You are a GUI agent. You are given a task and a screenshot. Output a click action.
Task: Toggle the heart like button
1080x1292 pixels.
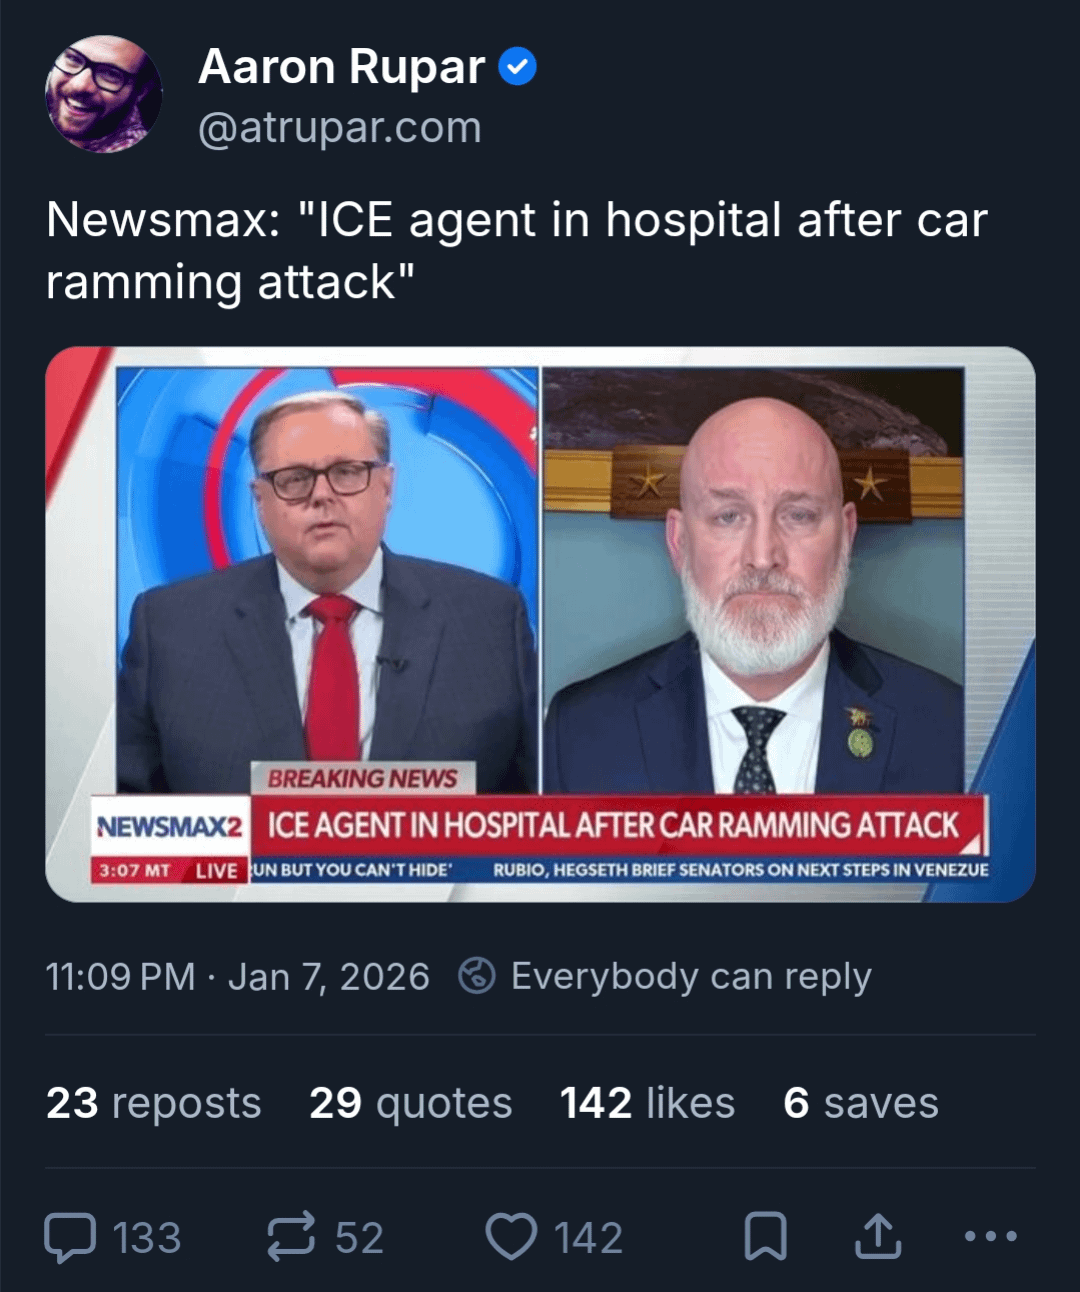coord(511,1237)
